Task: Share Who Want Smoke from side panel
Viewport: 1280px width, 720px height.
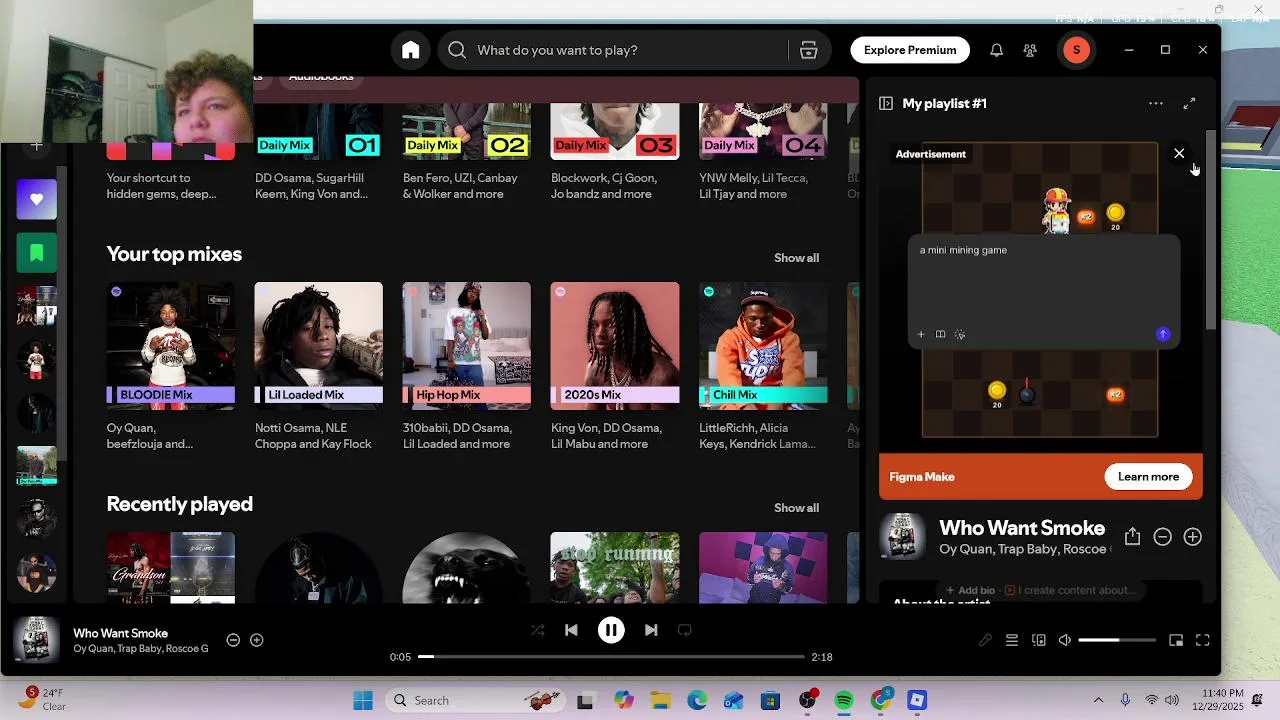Action: tap(1132, 537)
